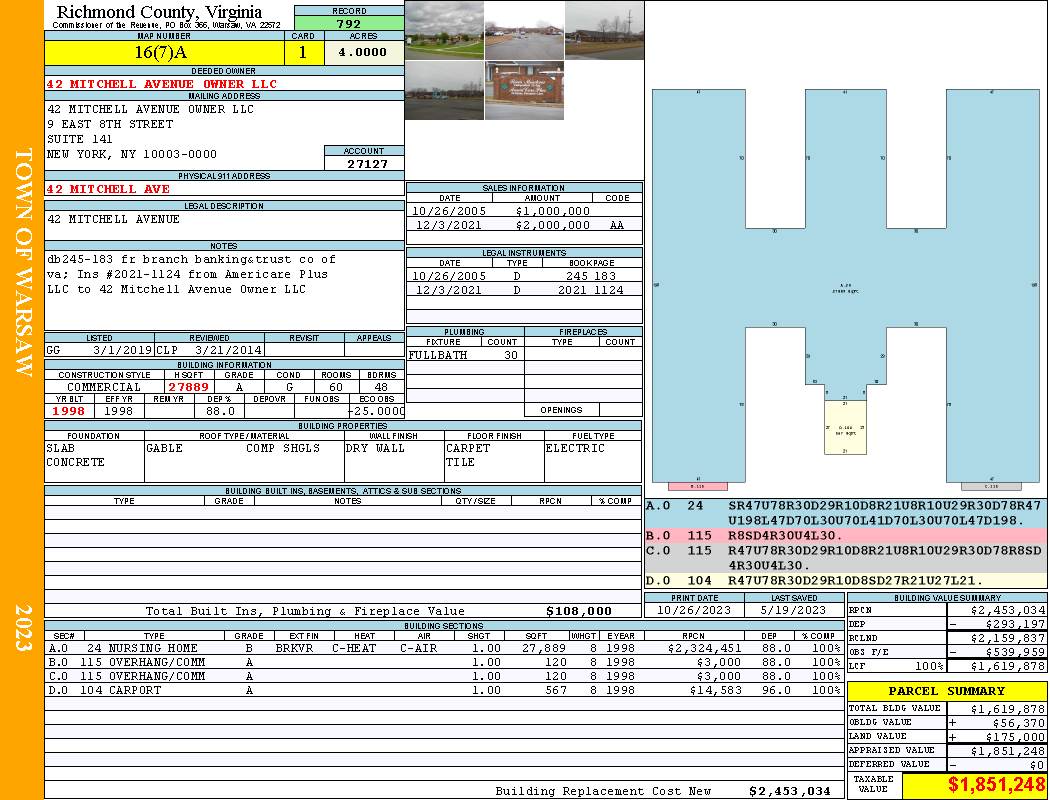The image size is (1050, 800).
Task: Click the account number 27127 box
Action: tap(364, 164)
